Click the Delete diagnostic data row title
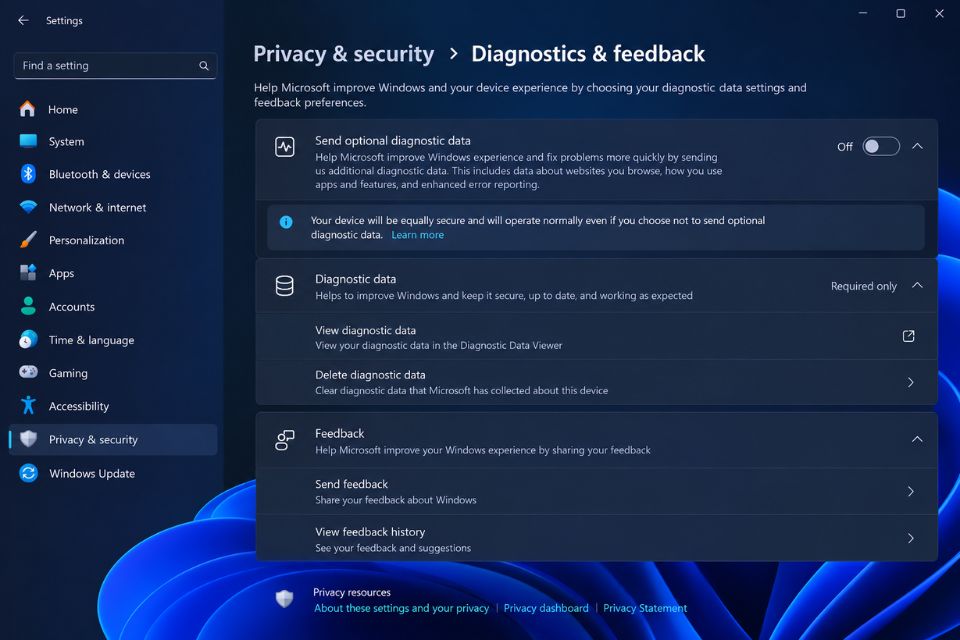 (x=370, y=375)
